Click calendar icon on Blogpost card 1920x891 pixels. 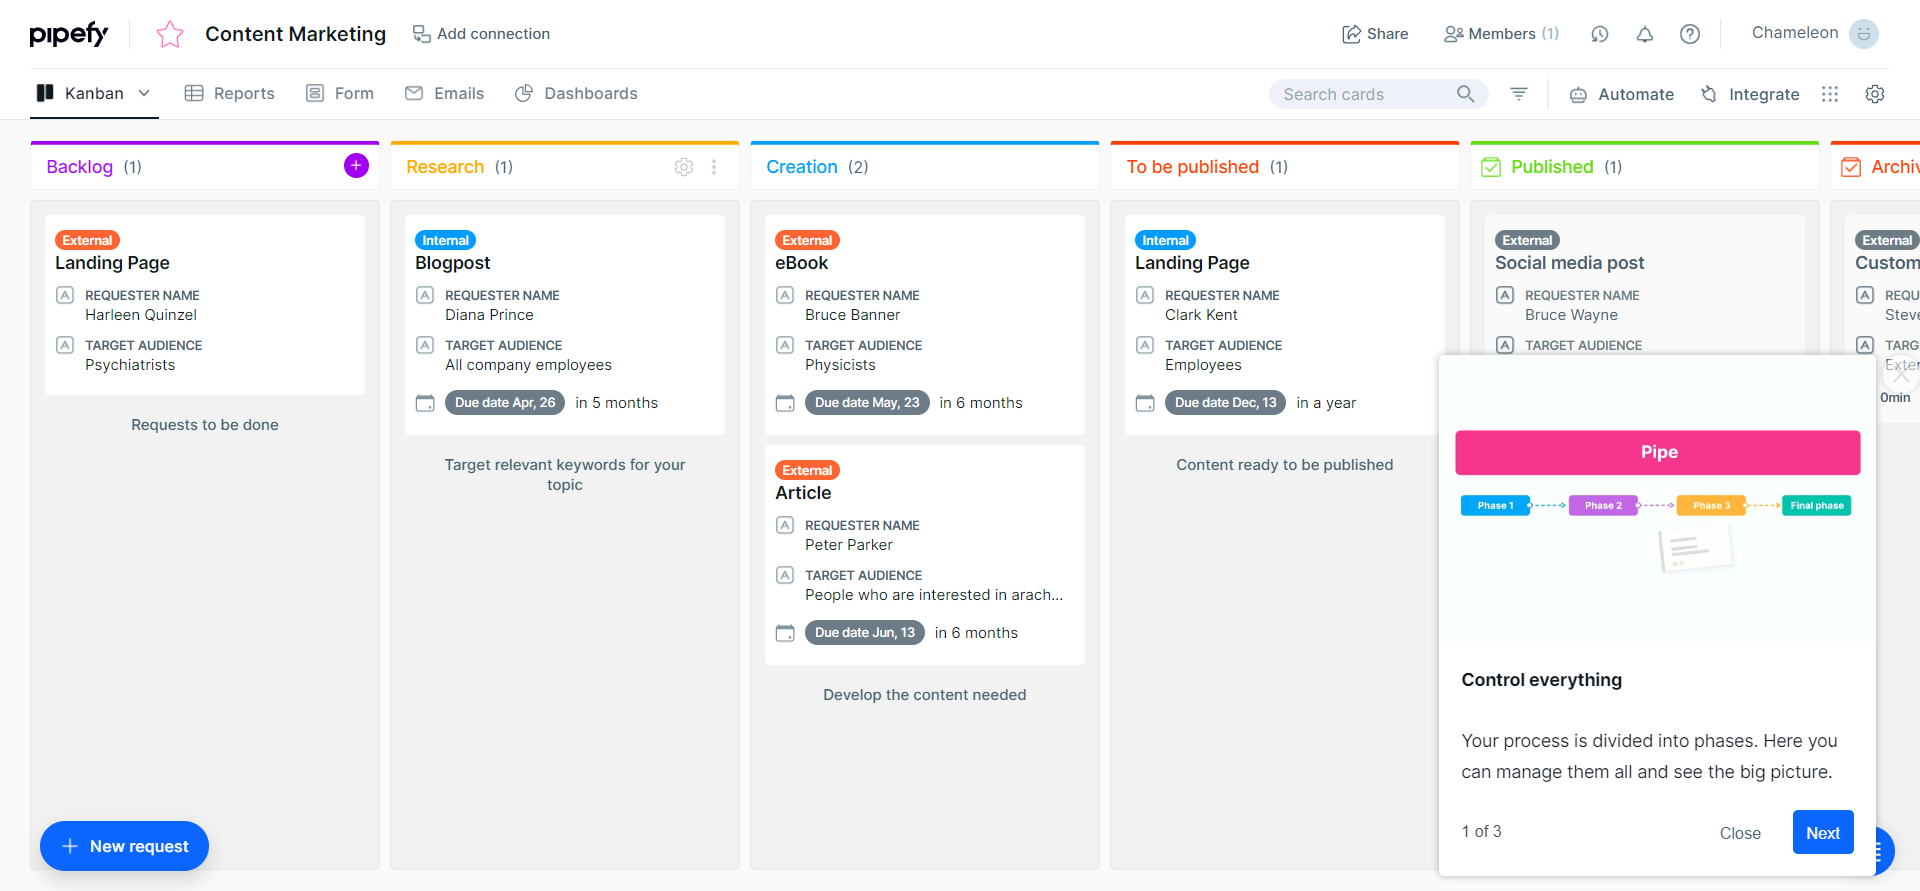pyautogui.click(x=425, y=403)
